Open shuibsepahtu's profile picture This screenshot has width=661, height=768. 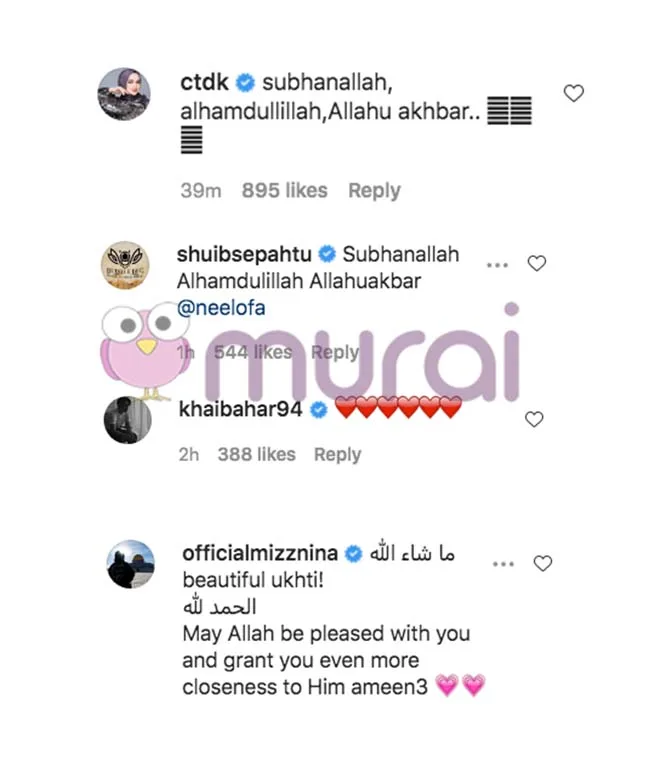click(125, 265)
